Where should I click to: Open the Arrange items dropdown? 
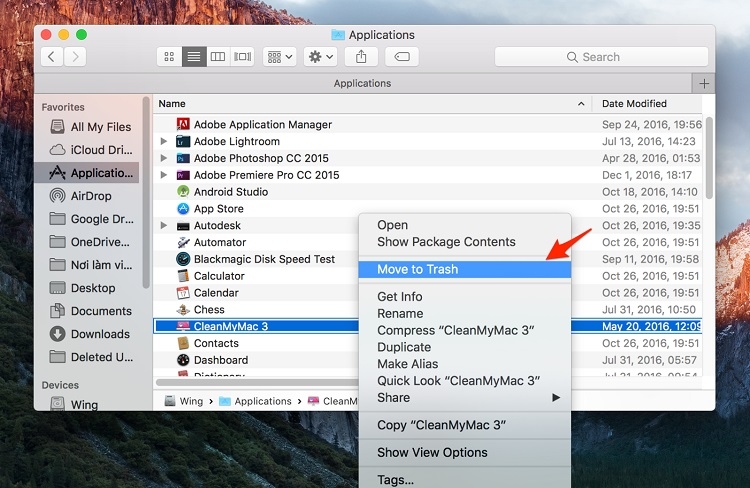(x=280, y=57)
